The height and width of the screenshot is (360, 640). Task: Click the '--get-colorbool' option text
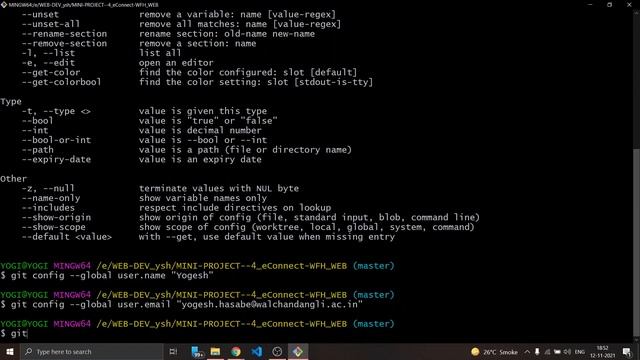coord(61,82)
